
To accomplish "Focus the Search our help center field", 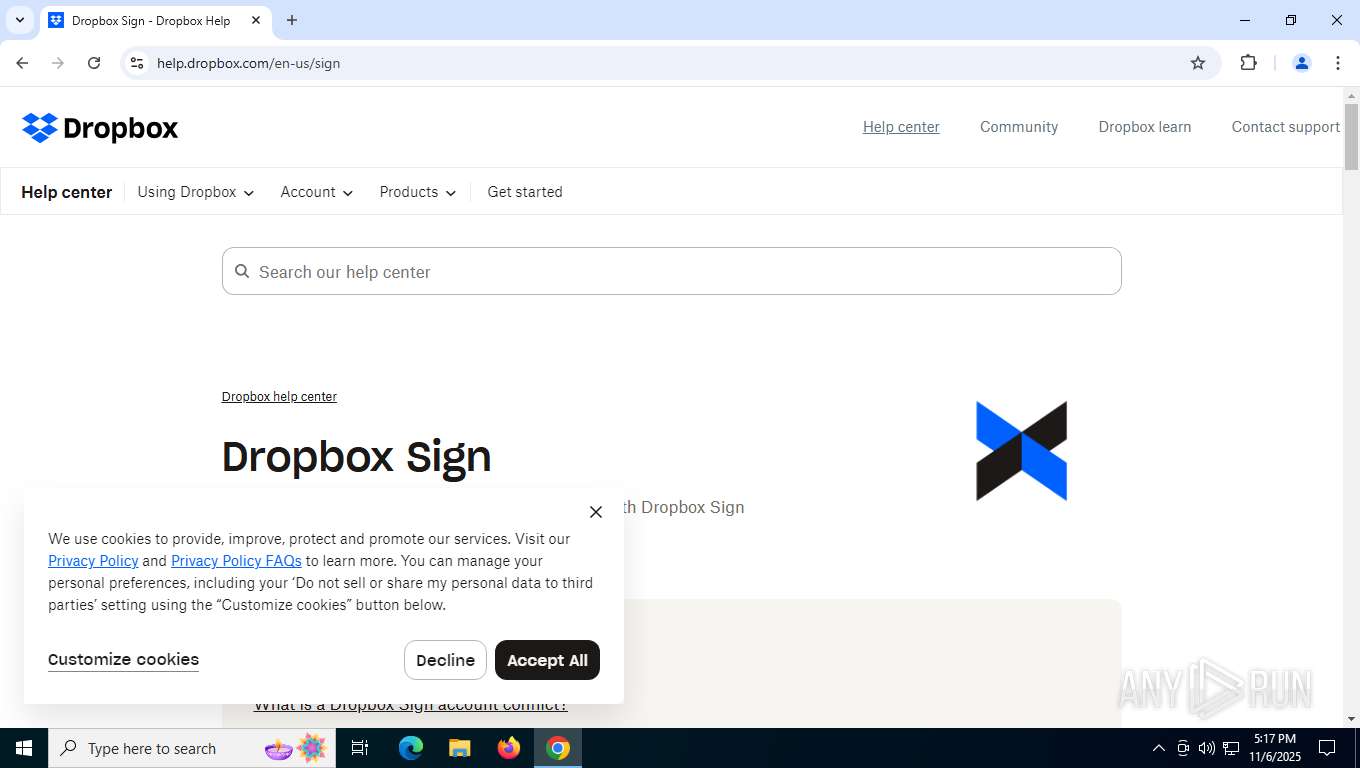I will tap(672, 271).
